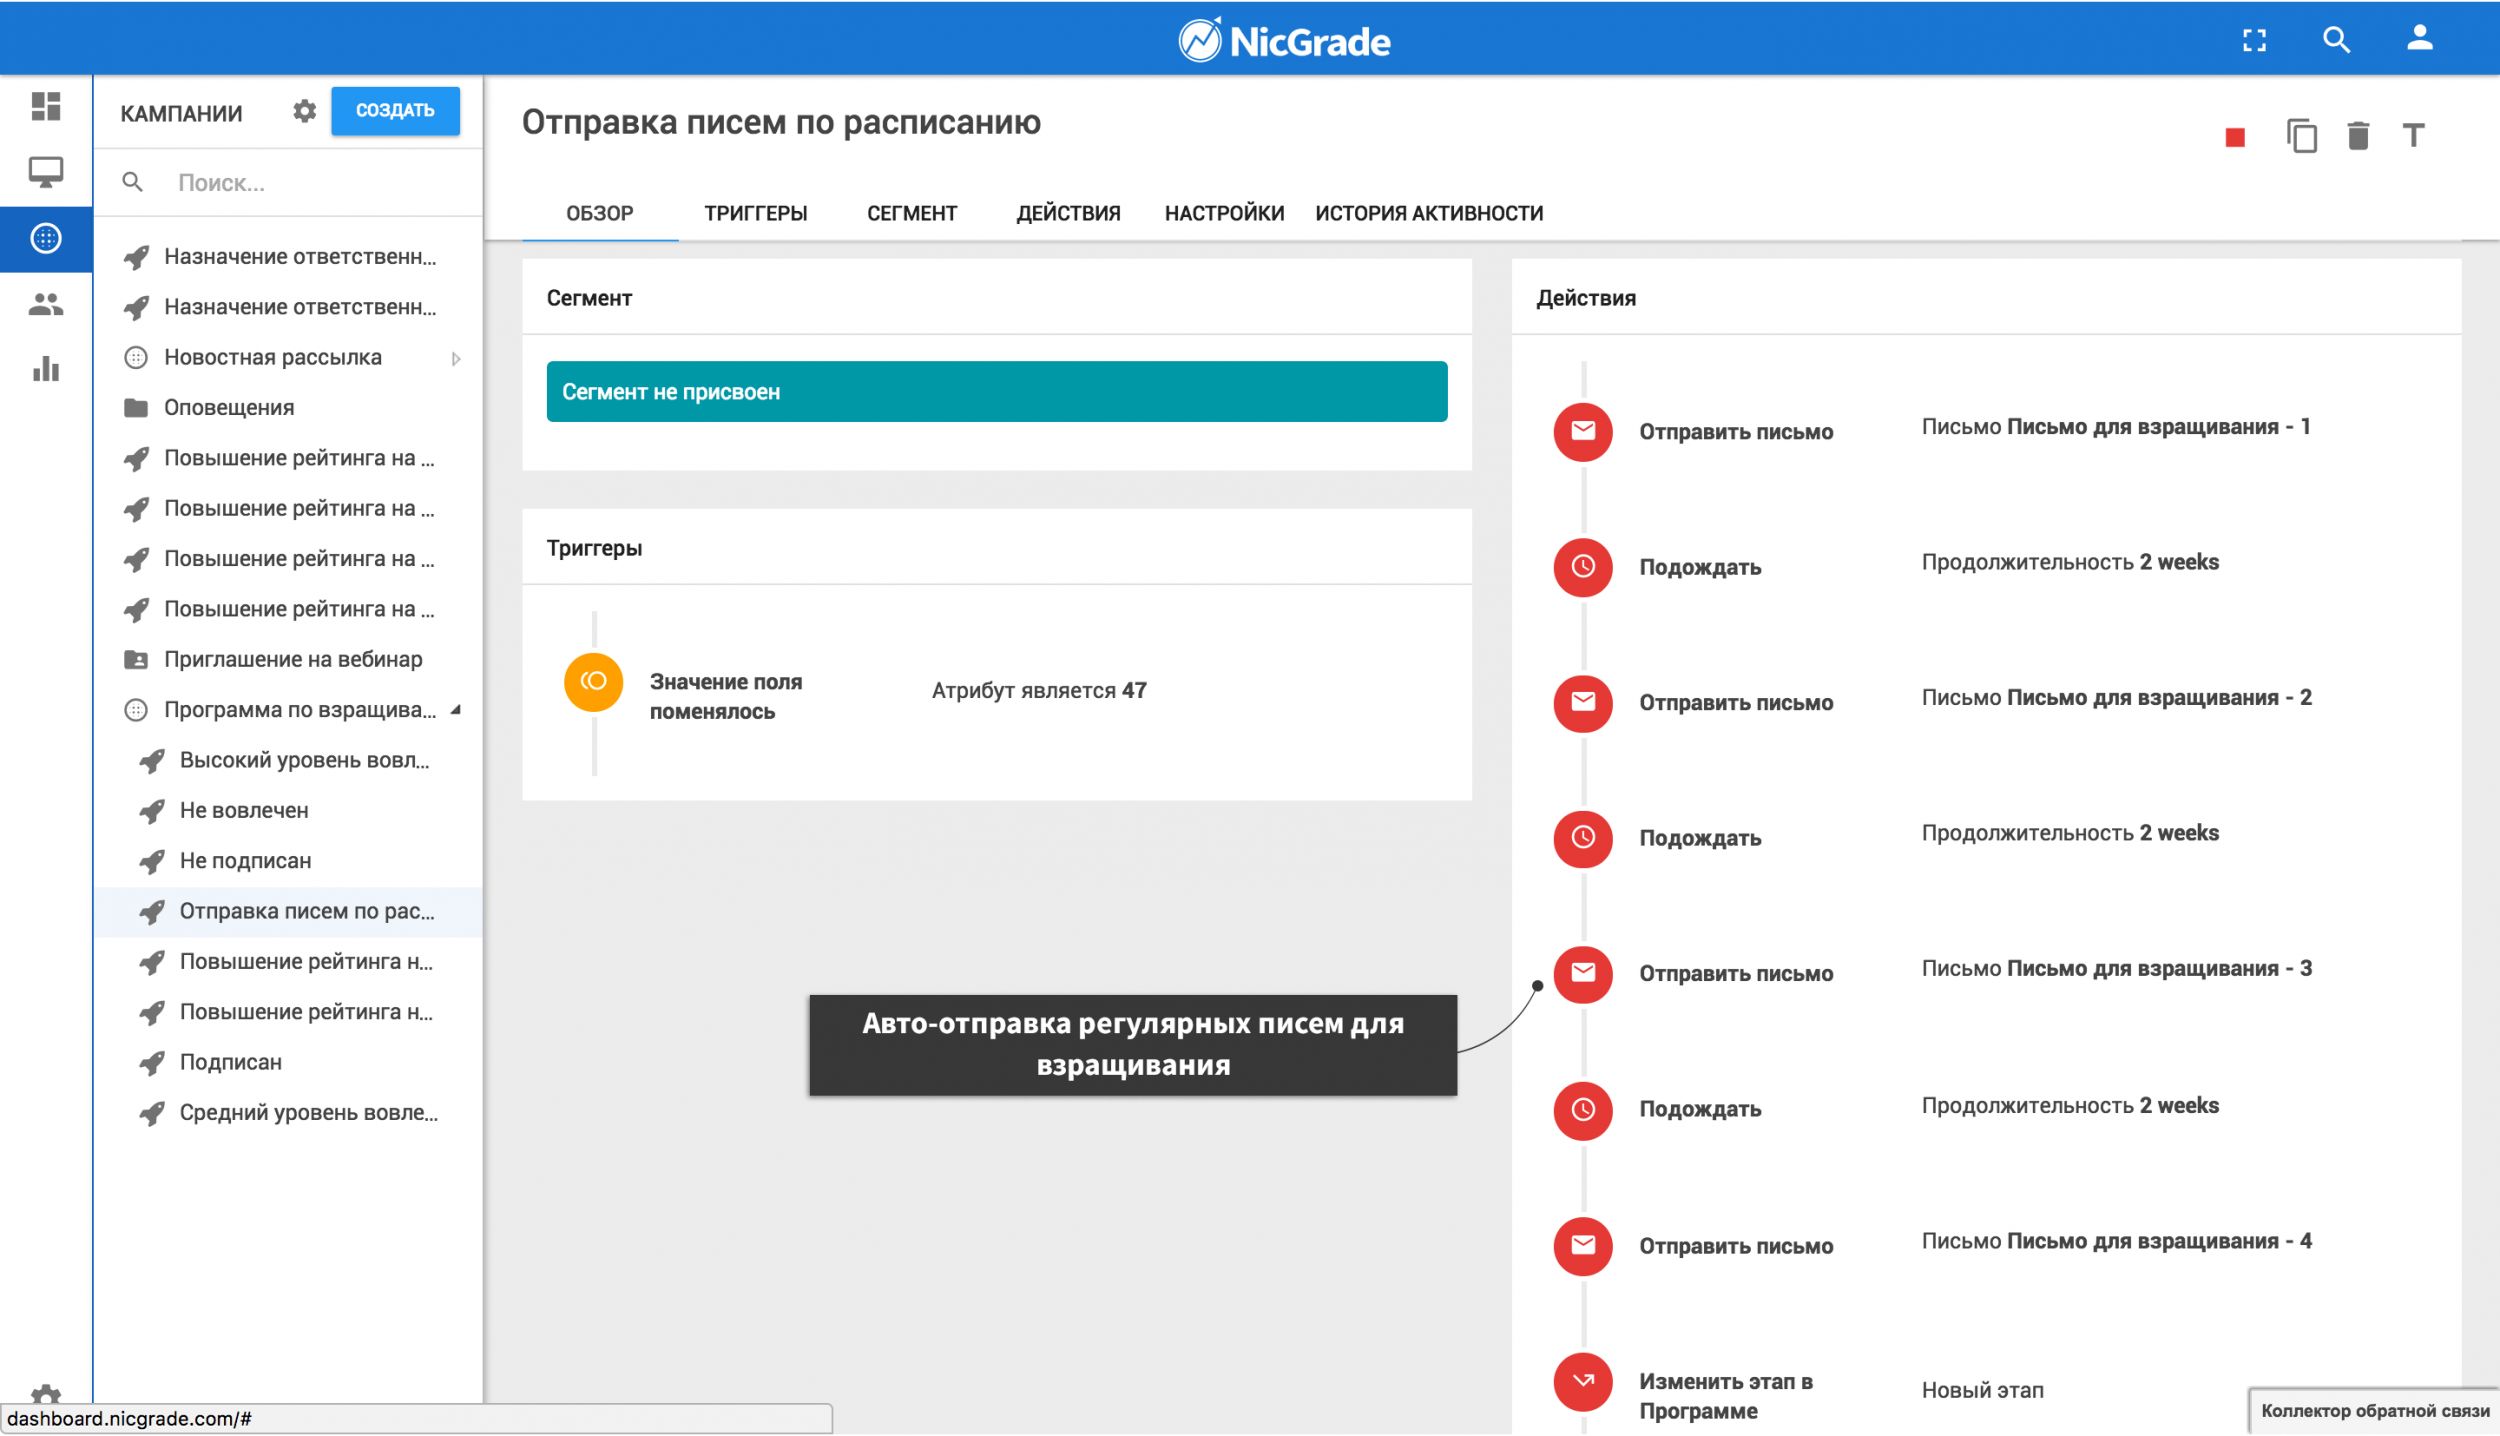
Task: Open Коллектор обратной связи widget
Action: [2374, 1411]
